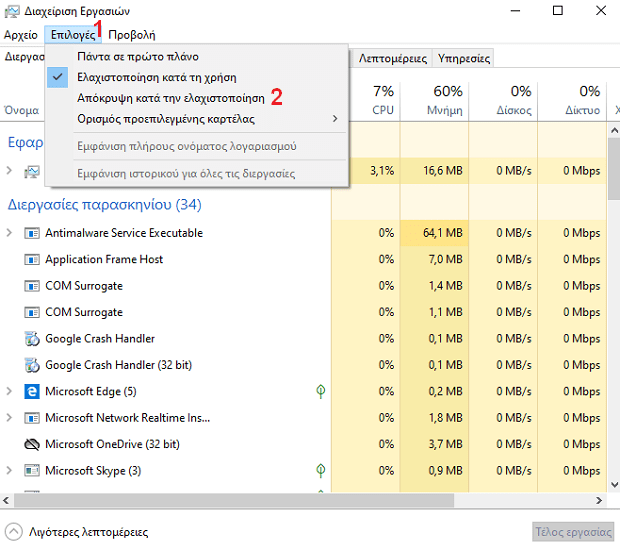
Task: Click the horizontal scrollbar left arrow
Action: coord(6,501)
